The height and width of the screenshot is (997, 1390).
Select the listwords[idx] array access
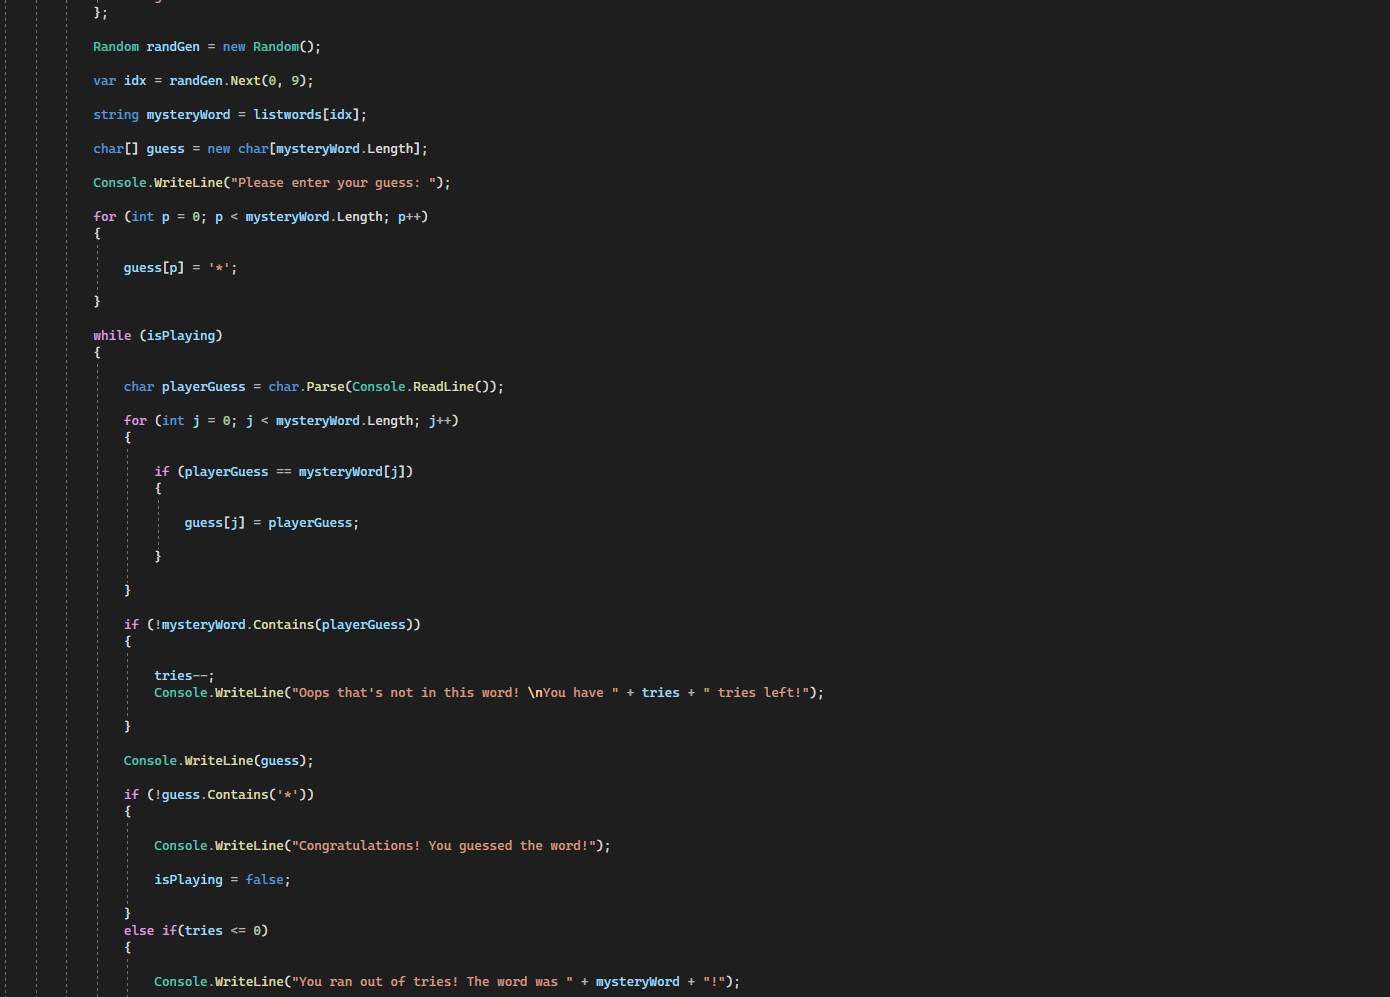pyautogui.click(x=306, y=114)
